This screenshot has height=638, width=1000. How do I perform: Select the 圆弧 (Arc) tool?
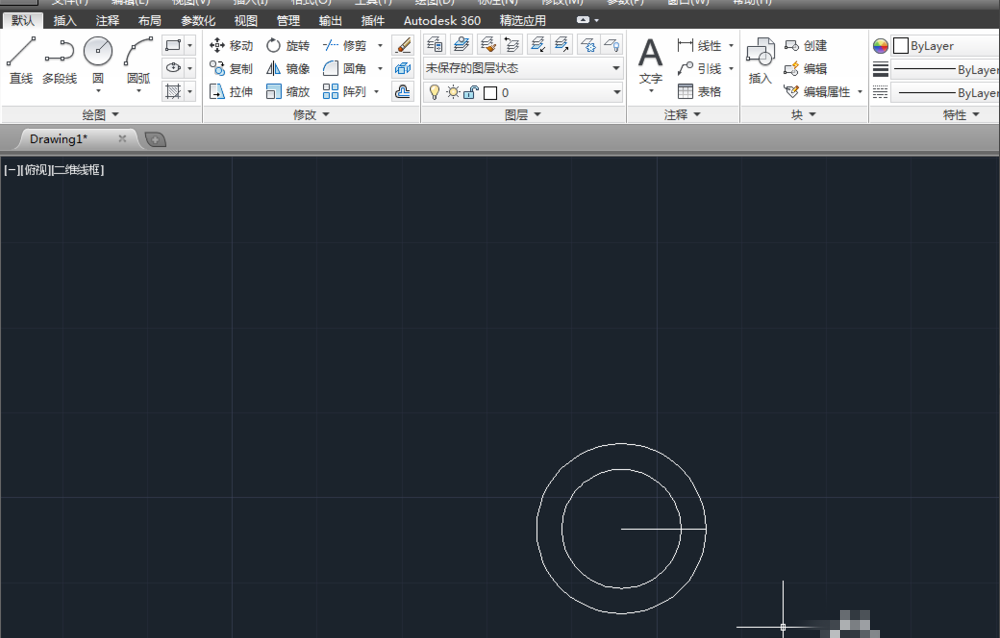pyautogui.click(x=138, y=59)
